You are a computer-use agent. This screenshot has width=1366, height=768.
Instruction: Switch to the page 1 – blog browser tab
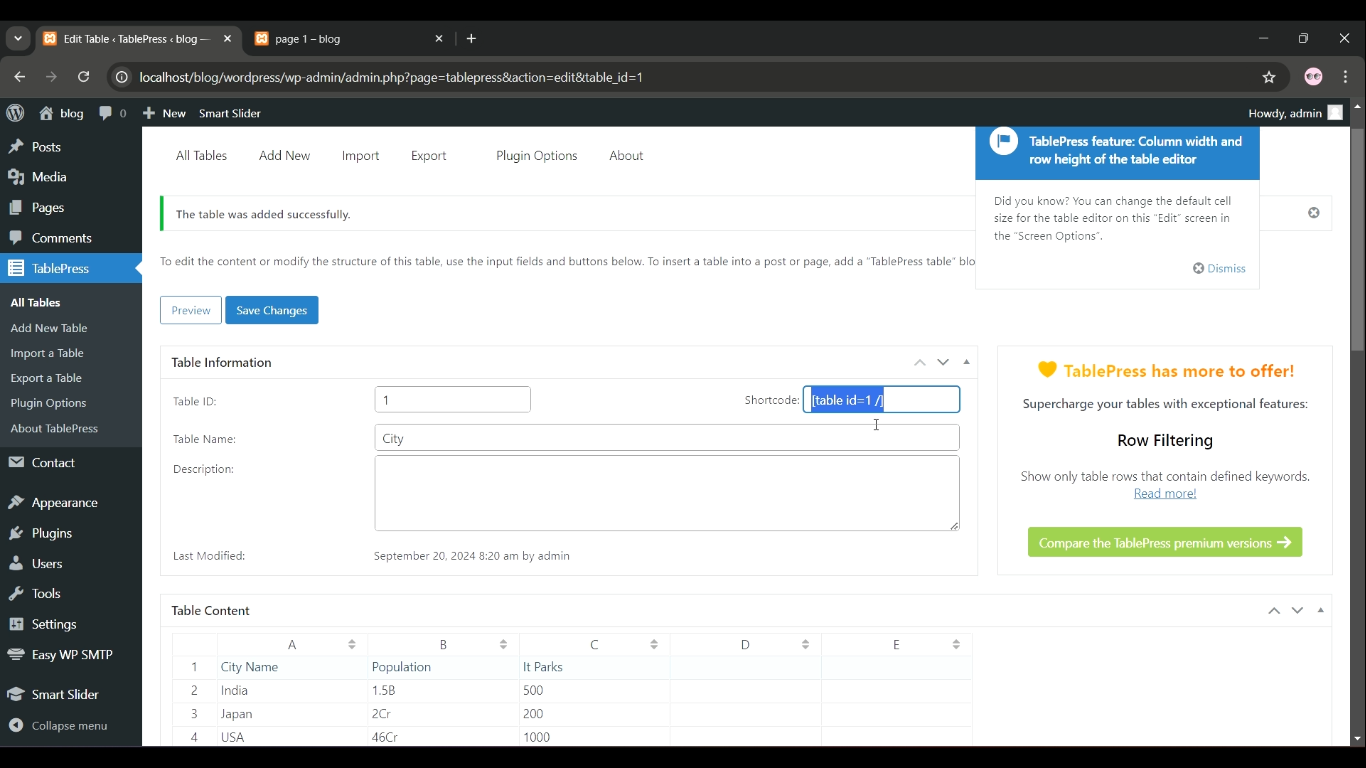[350, 39]
